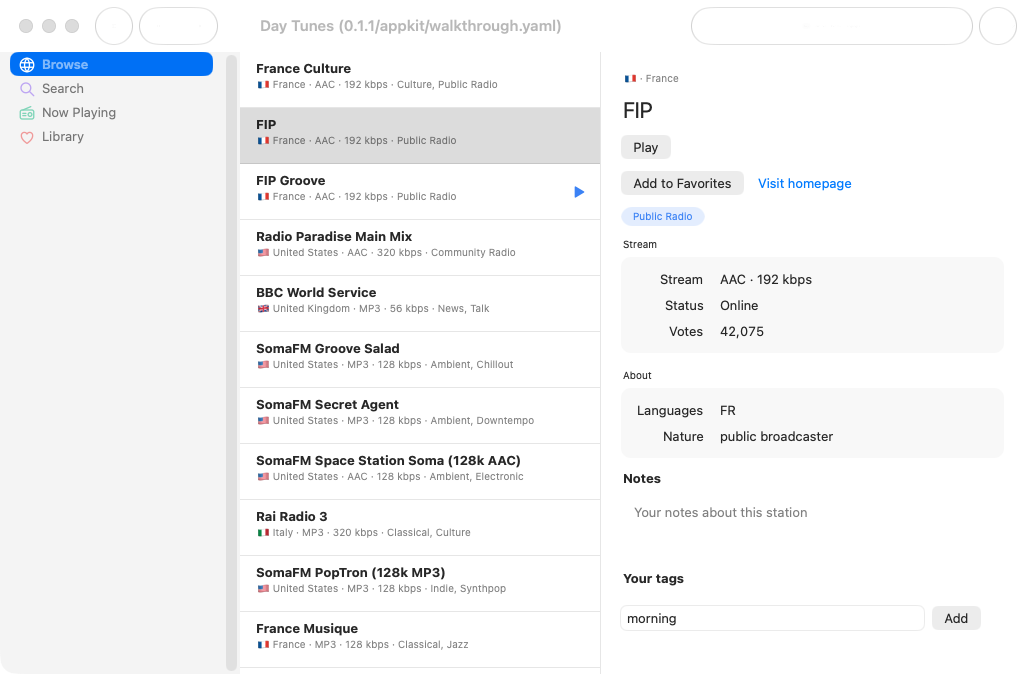Focus the tags input containing 'morning'

(772, 618)
